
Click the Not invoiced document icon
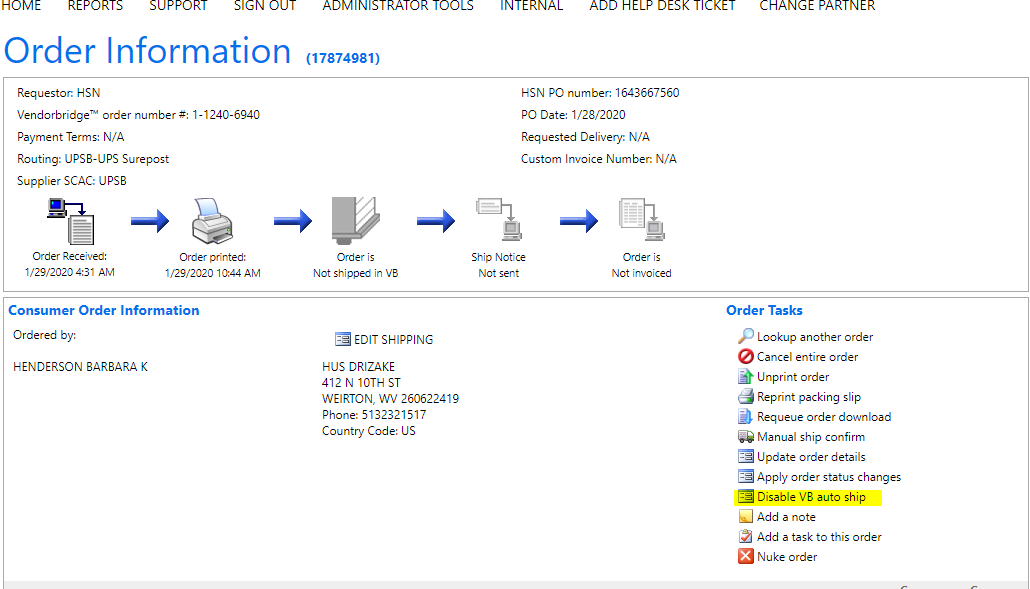(x=642, y=219)
